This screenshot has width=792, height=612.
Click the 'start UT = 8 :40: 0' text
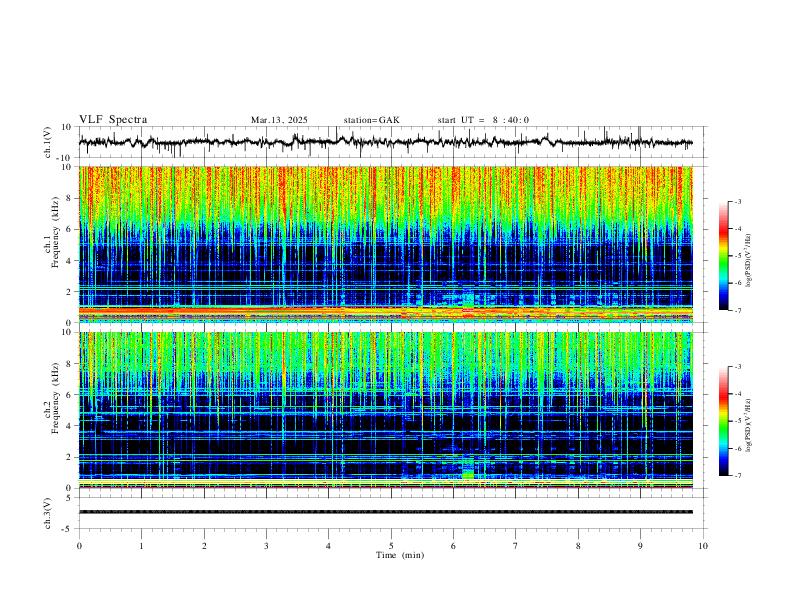(x=483, y=120)
